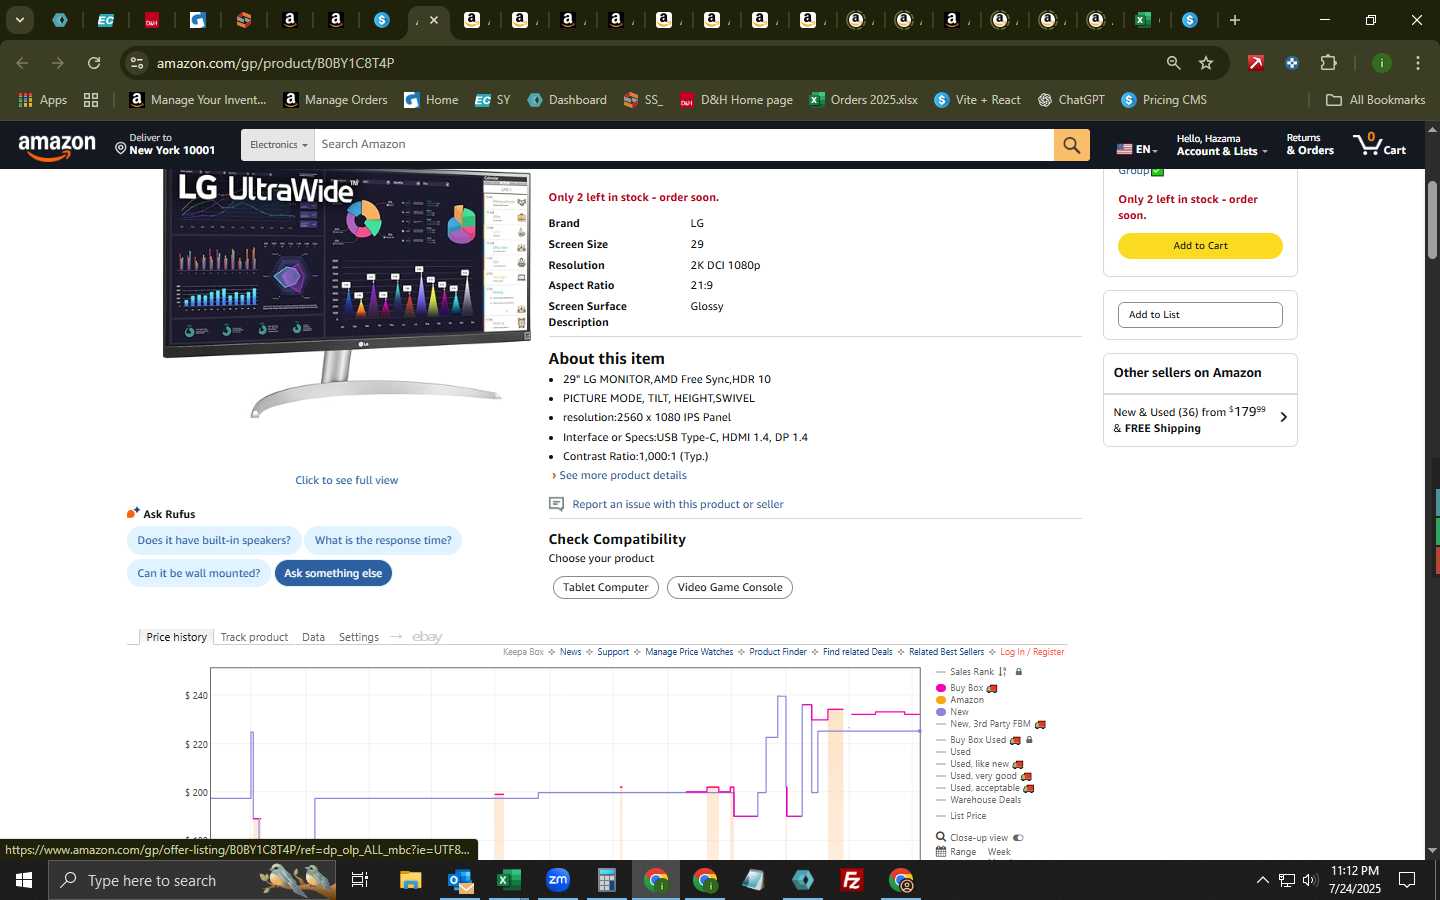Bookmark this page with the star icon
The image size is (1440, 900).
click(1206, 63)
